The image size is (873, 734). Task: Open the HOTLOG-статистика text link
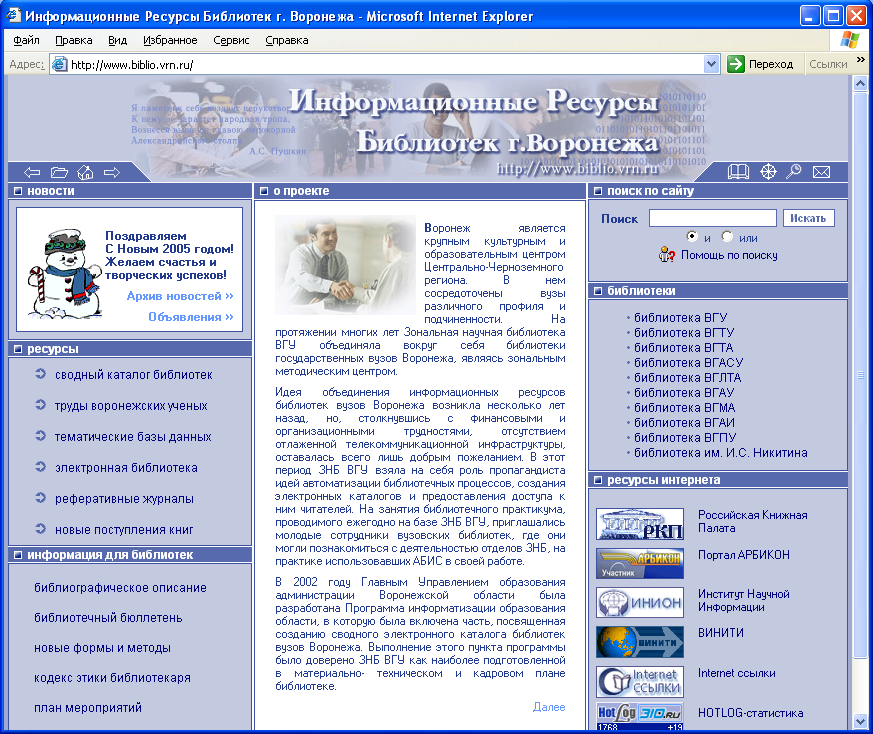tap(751, 713)
